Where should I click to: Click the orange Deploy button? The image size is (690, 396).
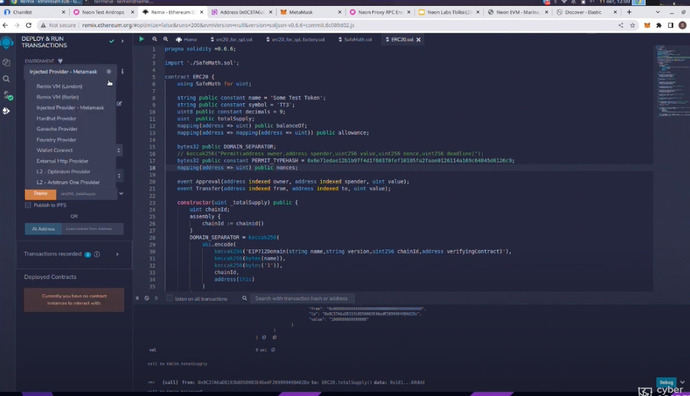click(x=40, y=194)
